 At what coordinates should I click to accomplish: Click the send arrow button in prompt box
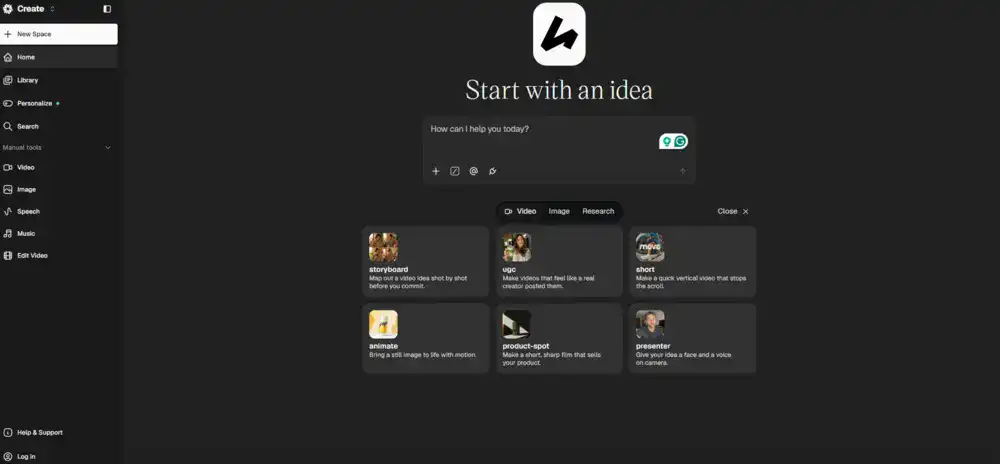(x=682, y=171)
